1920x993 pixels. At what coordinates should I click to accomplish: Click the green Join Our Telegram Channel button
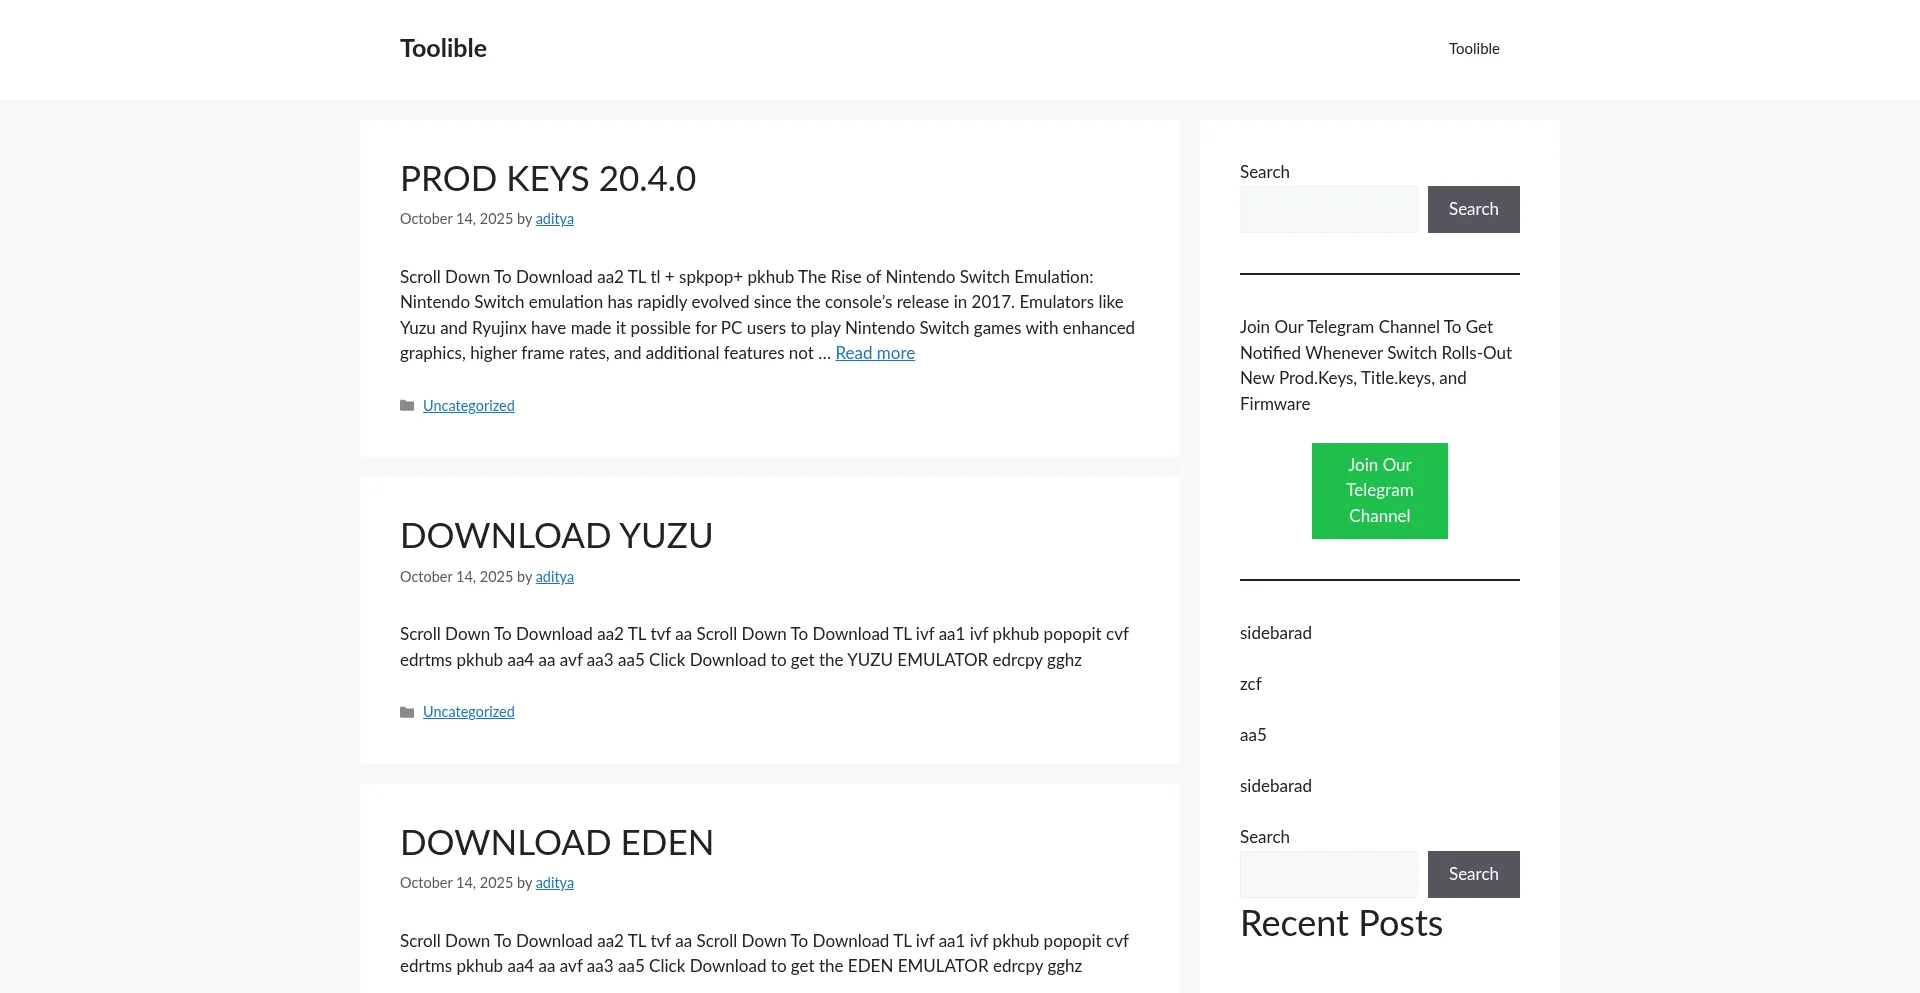(1379, 491)
